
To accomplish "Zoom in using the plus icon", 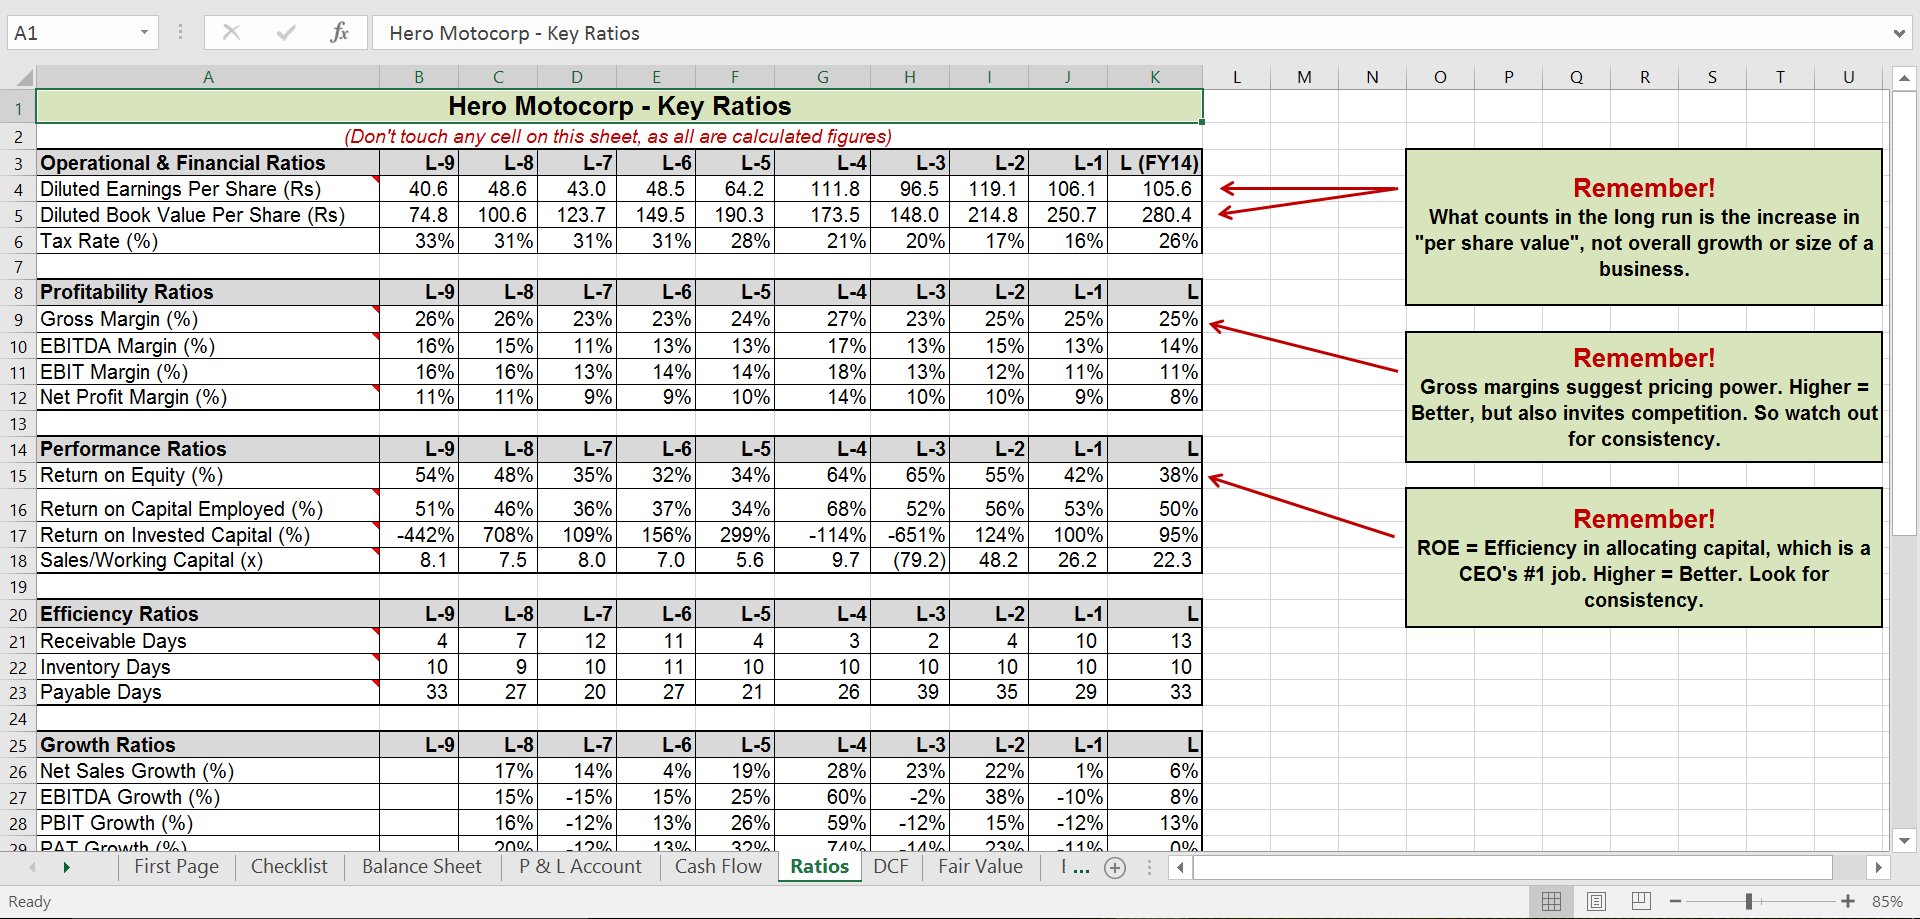I will pyautogui.click(x=1848, y=901).
